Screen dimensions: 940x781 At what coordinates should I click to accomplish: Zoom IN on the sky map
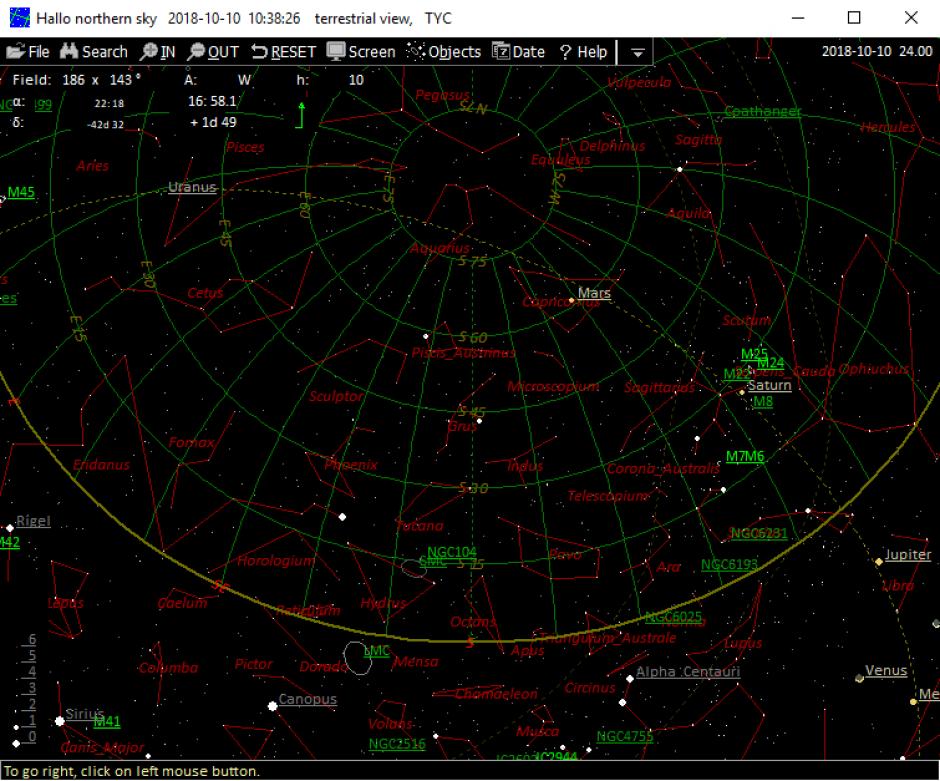pyautogui.click(x=158, y=52)
